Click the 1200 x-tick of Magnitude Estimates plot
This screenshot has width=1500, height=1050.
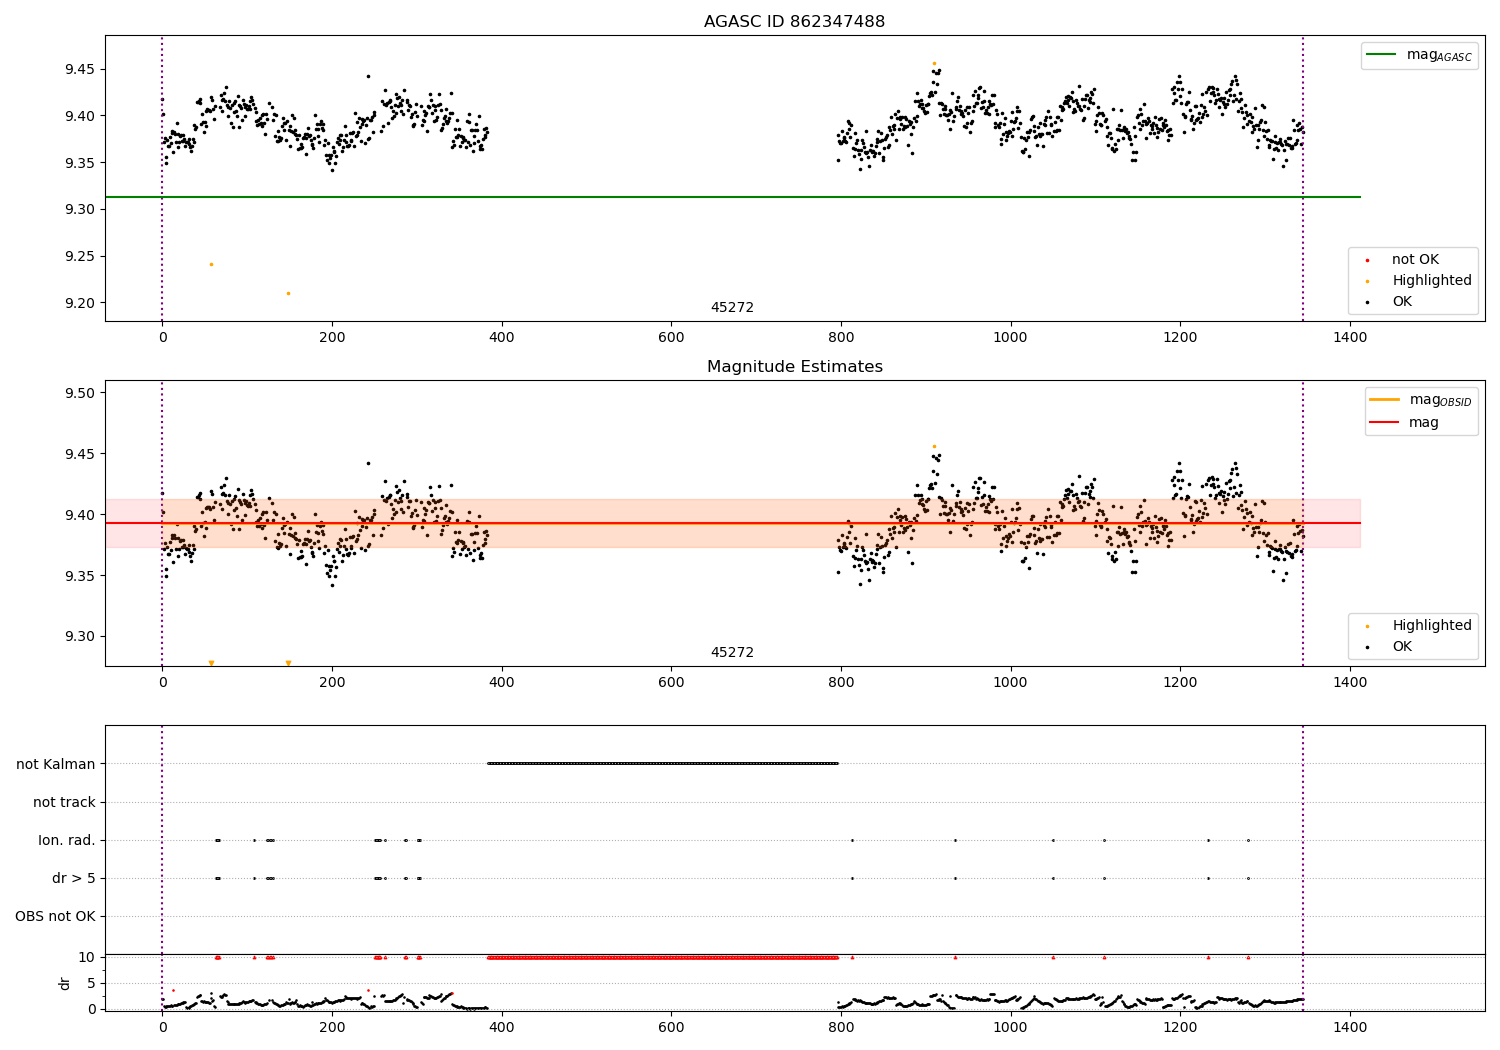(1180, 683)
